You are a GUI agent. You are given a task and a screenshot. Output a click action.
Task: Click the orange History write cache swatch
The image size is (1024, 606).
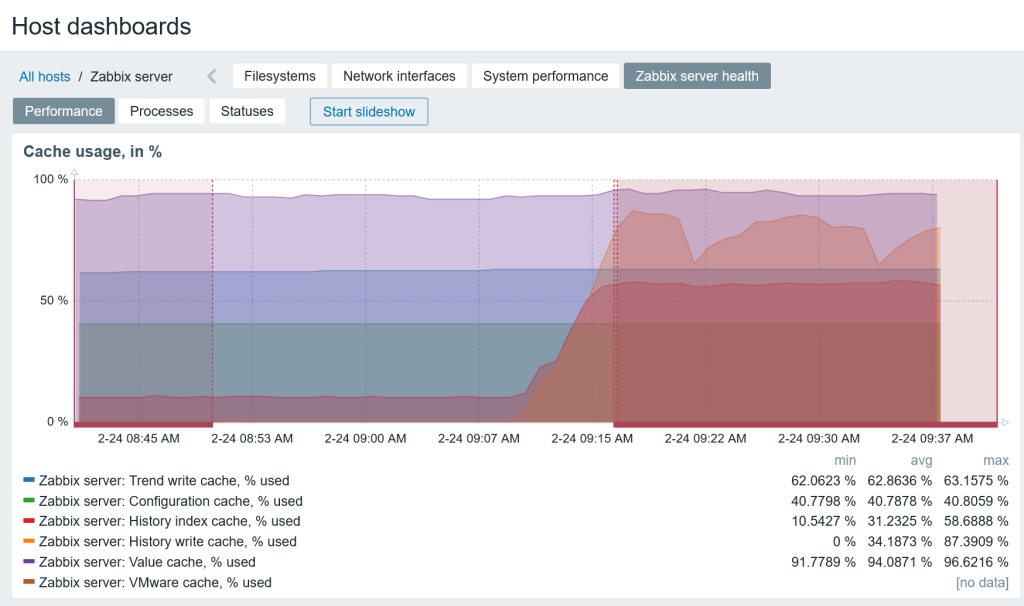(x=29, y=541)
